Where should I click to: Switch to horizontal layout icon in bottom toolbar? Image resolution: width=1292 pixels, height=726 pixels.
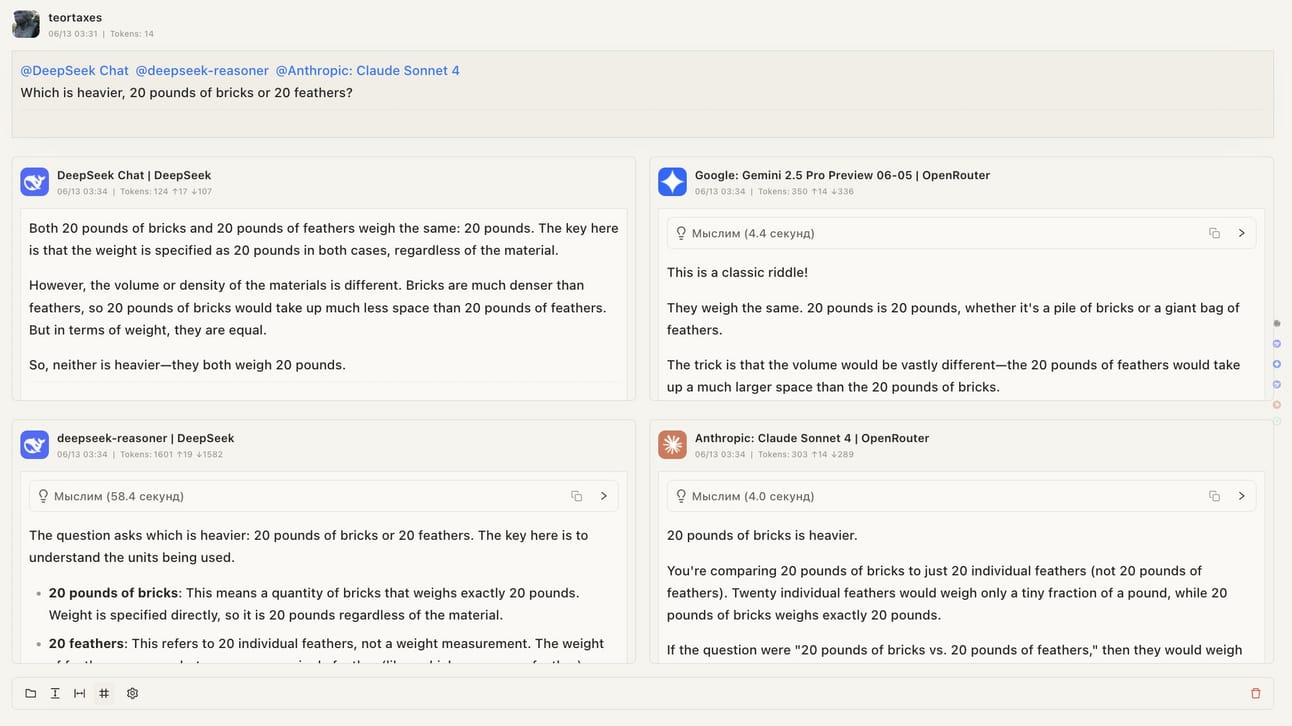coord(80,693)
